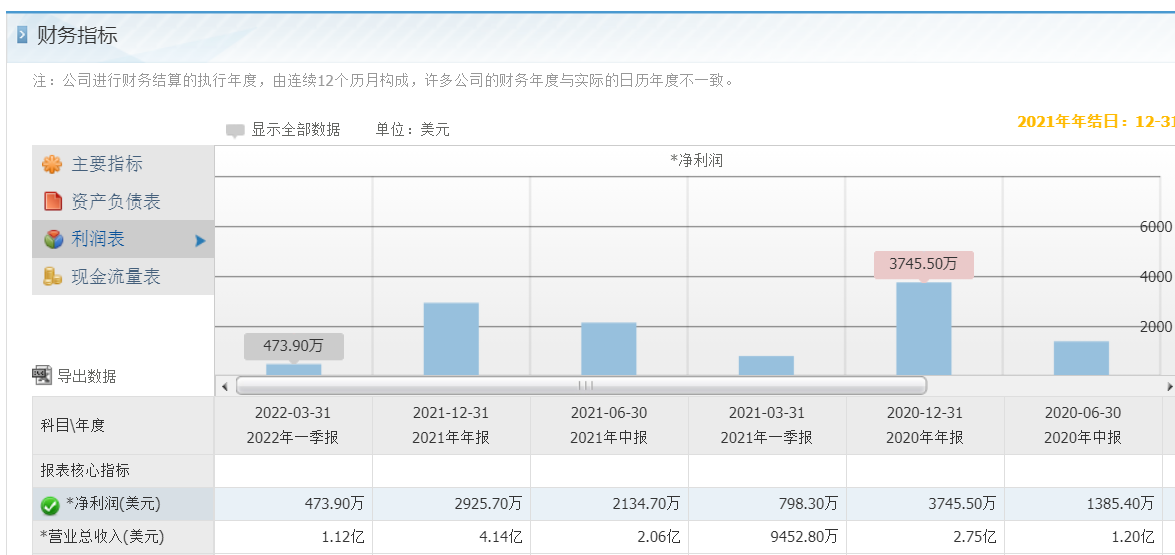Click the 2000 y-axis label
The width and height of the screenshot is (1175, 555).
tap(1156, 327)
